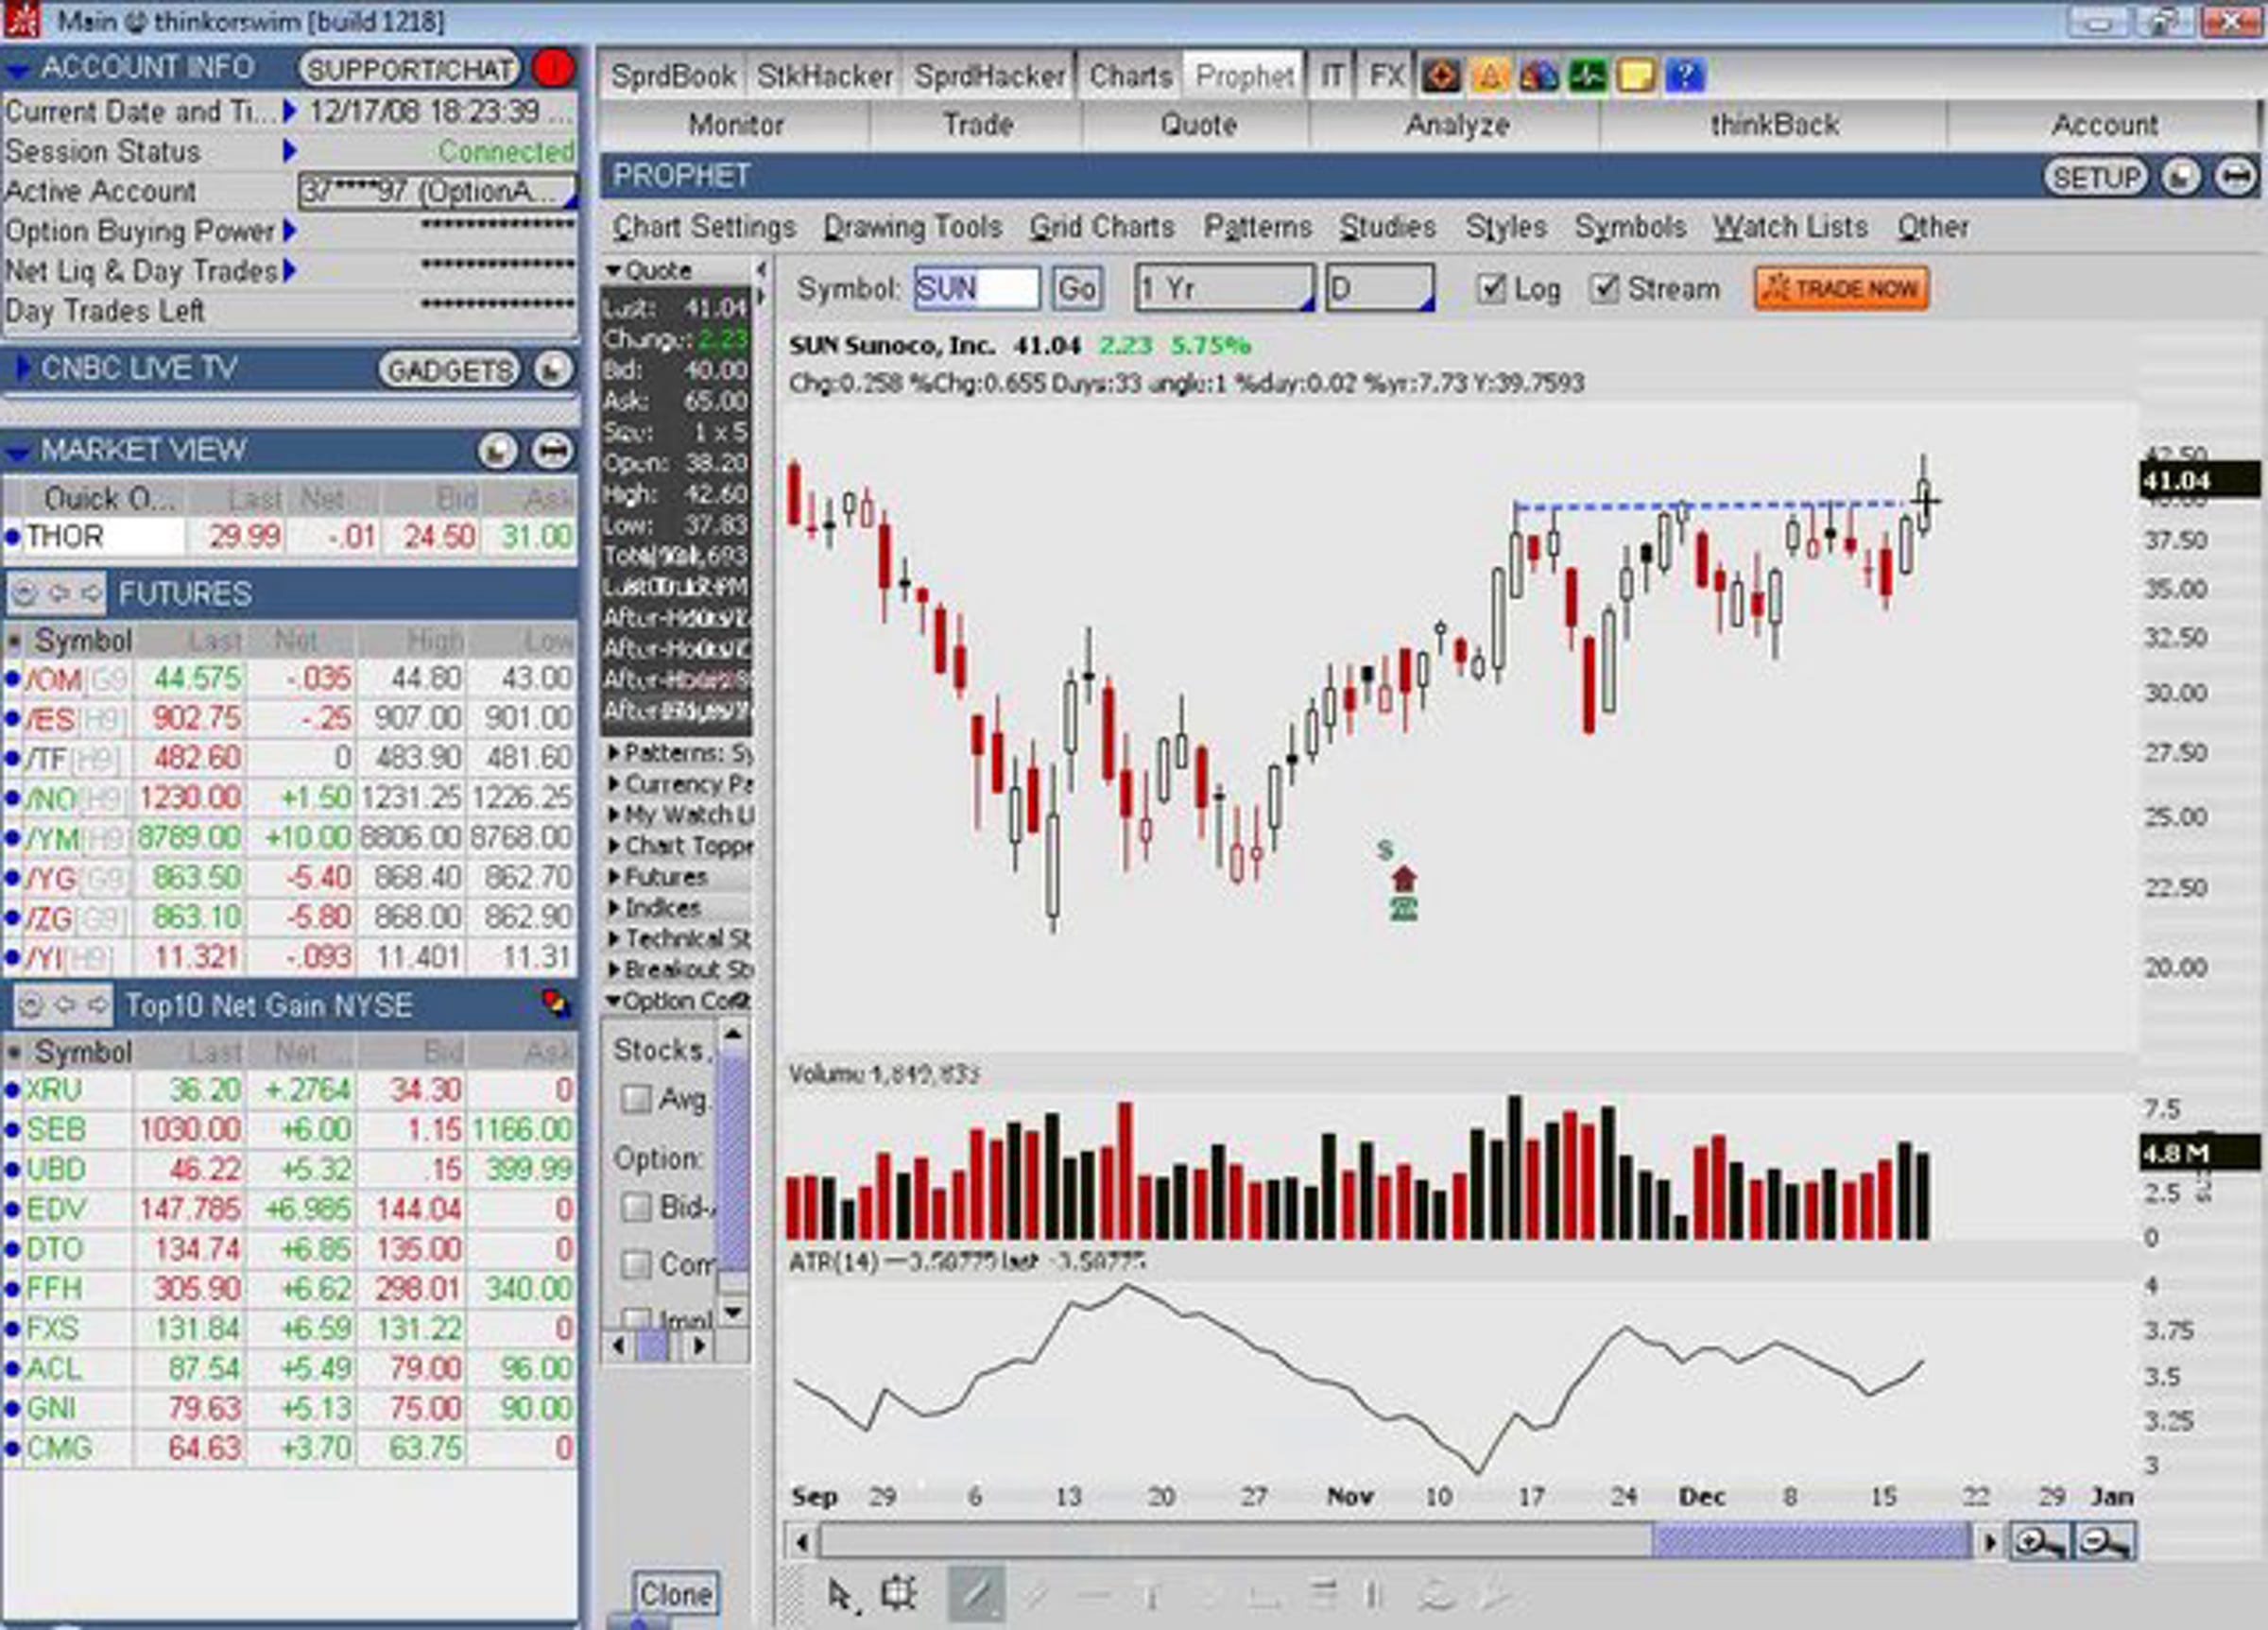Toggle the Log scale checkbox
2268x1630 pixels.
[1491, 289]
